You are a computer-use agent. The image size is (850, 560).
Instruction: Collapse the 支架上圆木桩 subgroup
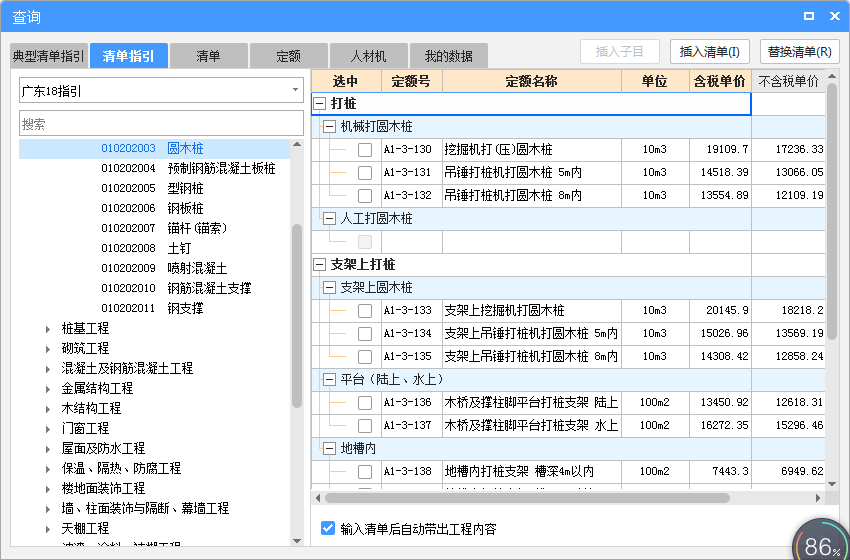point(329,287)
